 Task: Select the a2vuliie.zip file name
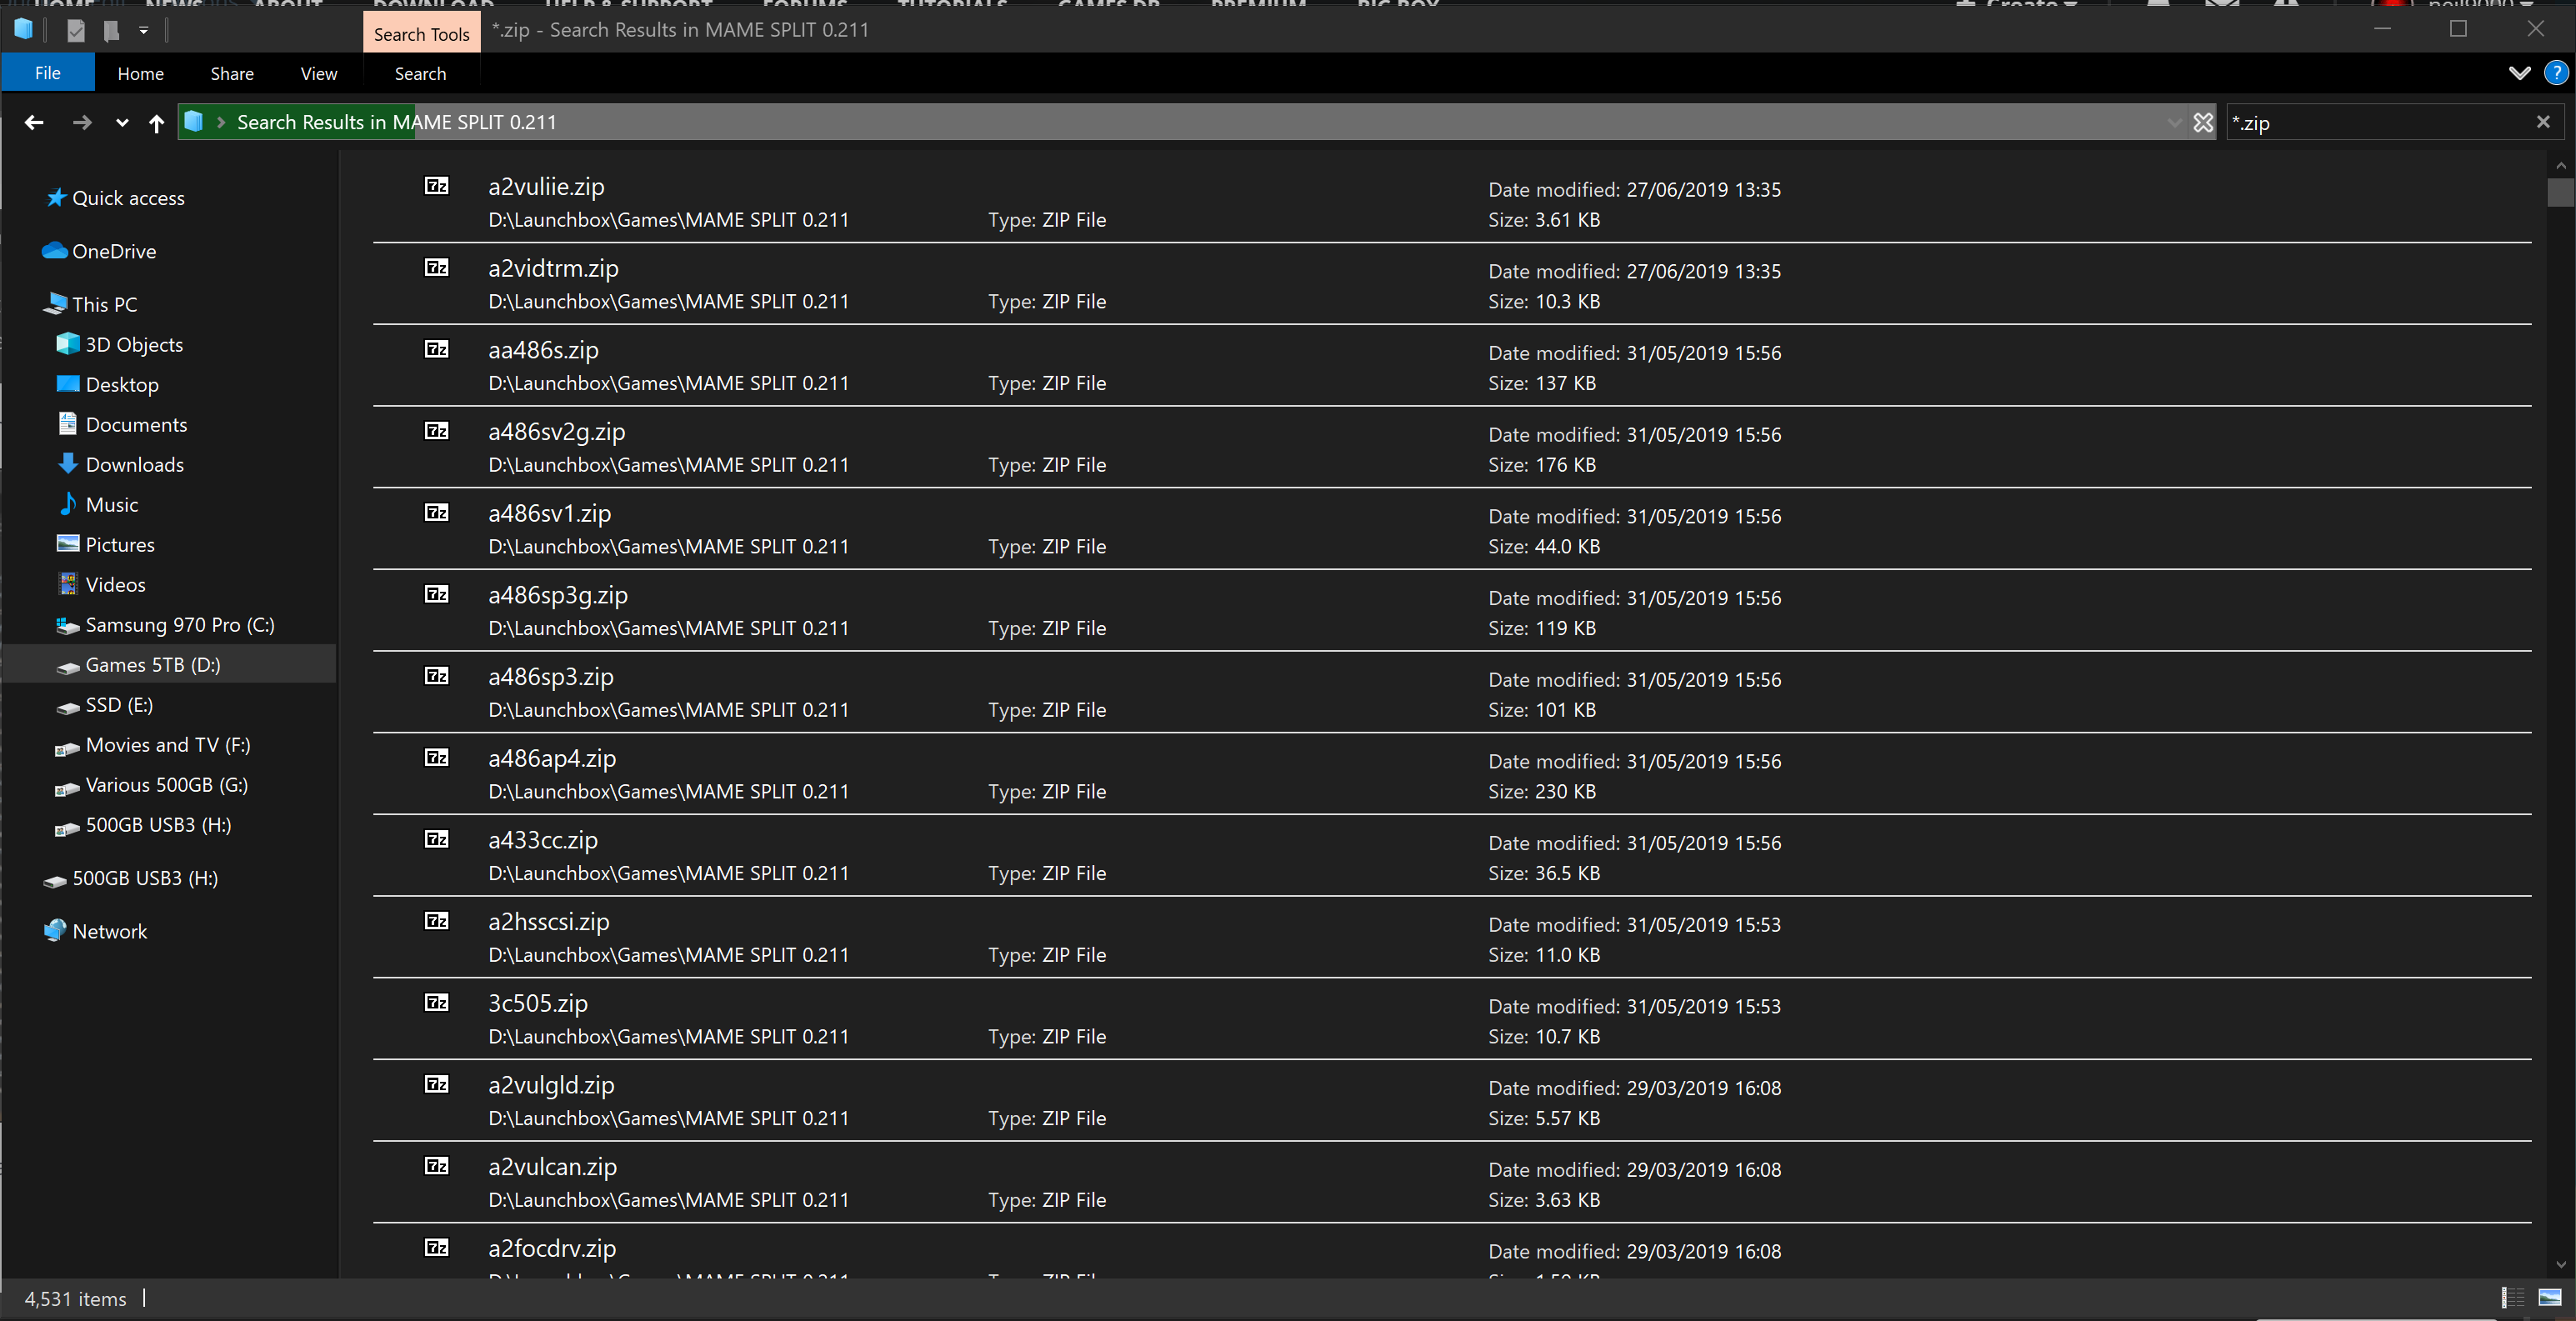[x=546, y=186]
